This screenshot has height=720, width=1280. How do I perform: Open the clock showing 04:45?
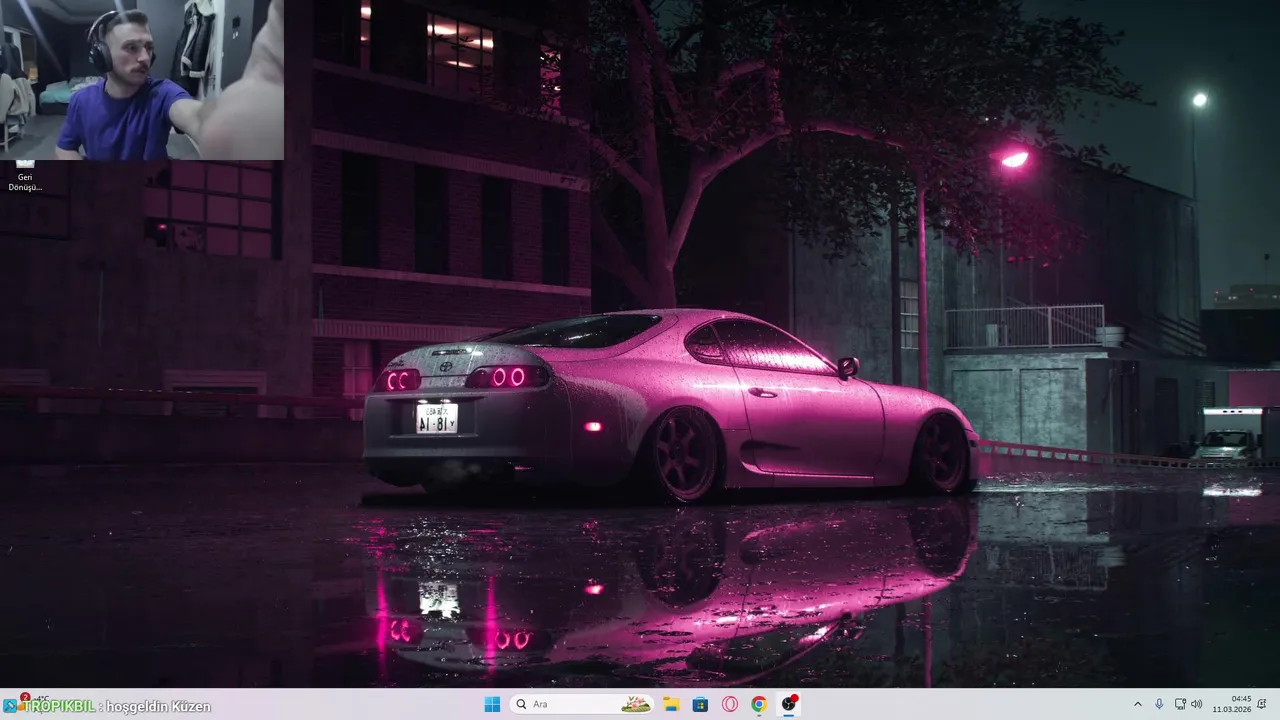point(1232,704)
